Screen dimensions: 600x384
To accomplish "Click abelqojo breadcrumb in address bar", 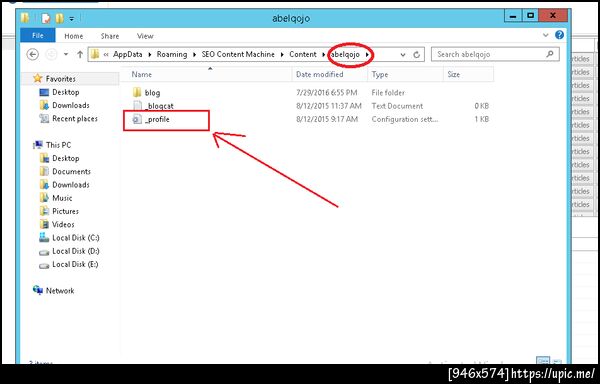I will pyautogui.click(x=346, y=54).
